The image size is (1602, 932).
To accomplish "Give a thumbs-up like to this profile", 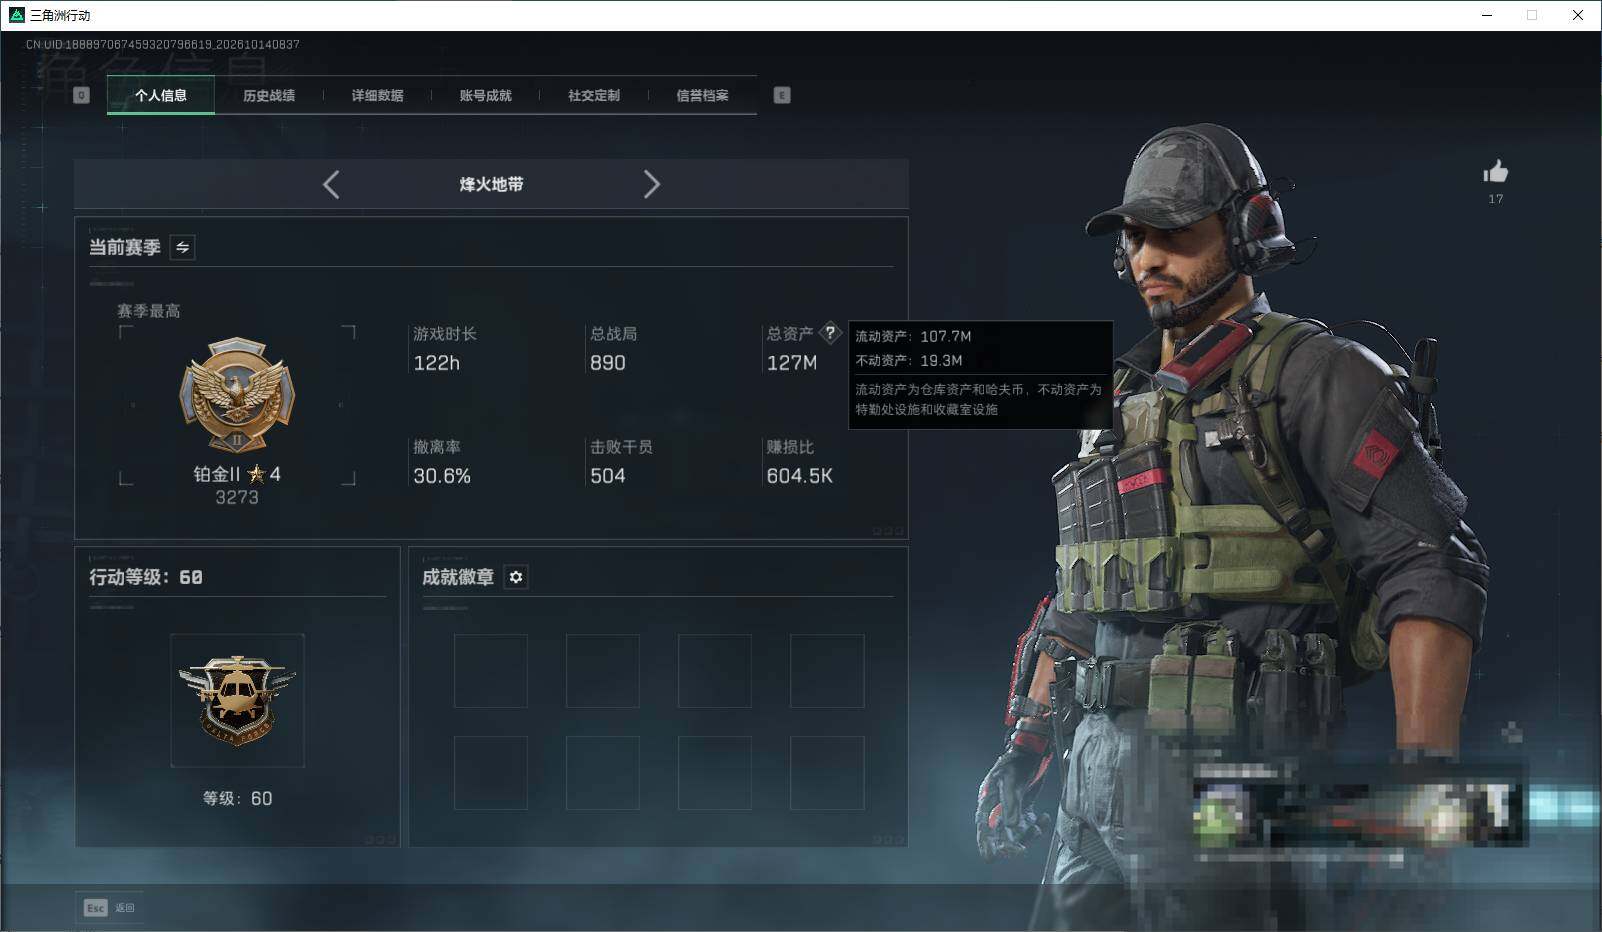I will click(1496, 172).
